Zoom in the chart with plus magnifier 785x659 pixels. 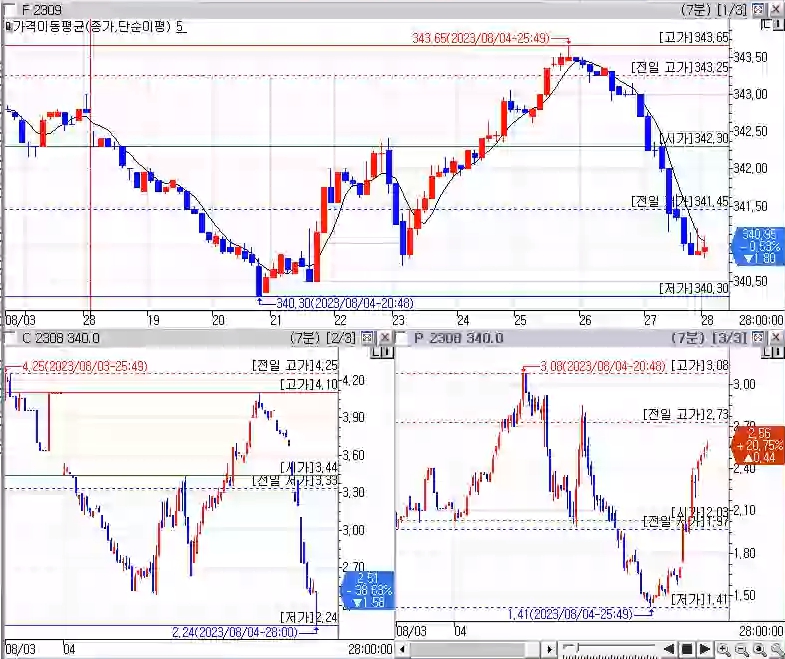pyautogui.click(x=723, y=649)
